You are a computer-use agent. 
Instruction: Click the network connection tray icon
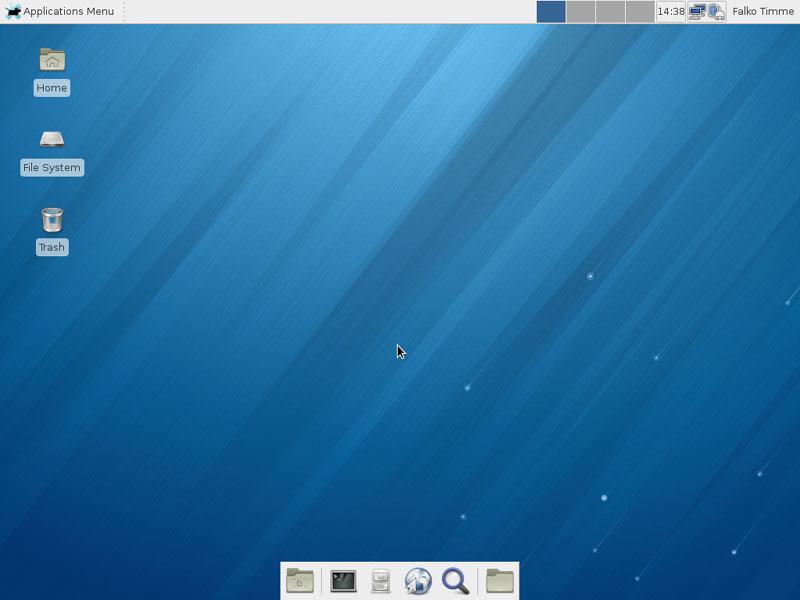pos(697,11)
